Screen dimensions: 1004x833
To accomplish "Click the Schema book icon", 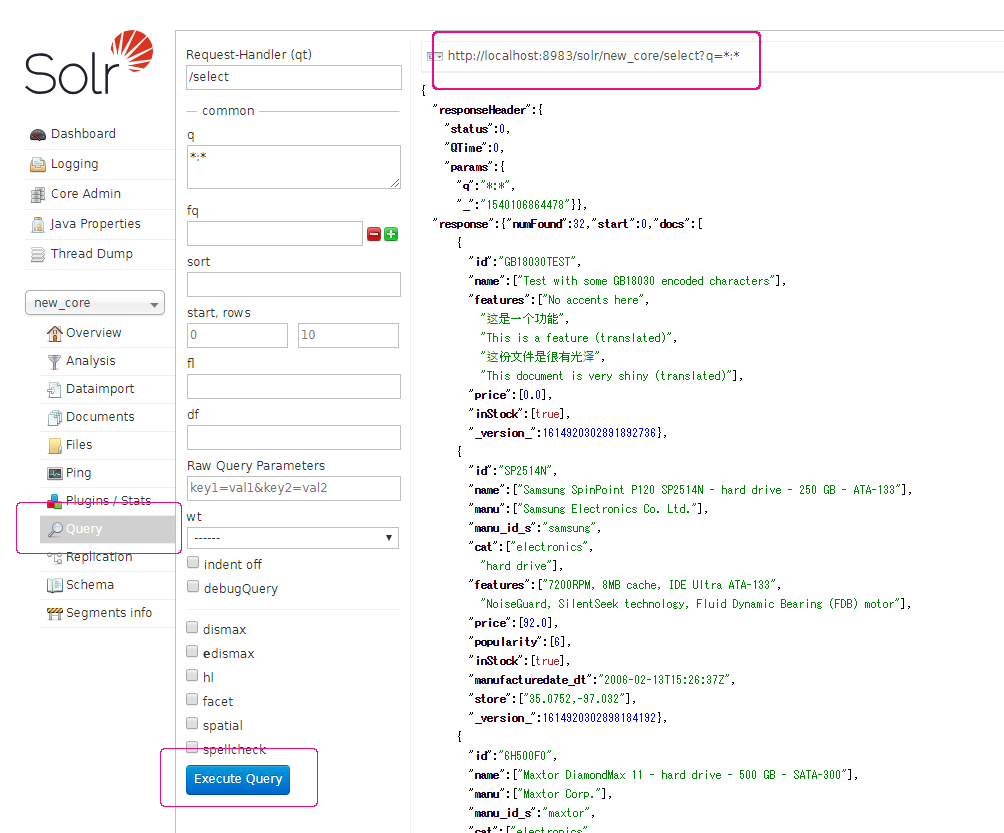I will click(x=54, y=585).
